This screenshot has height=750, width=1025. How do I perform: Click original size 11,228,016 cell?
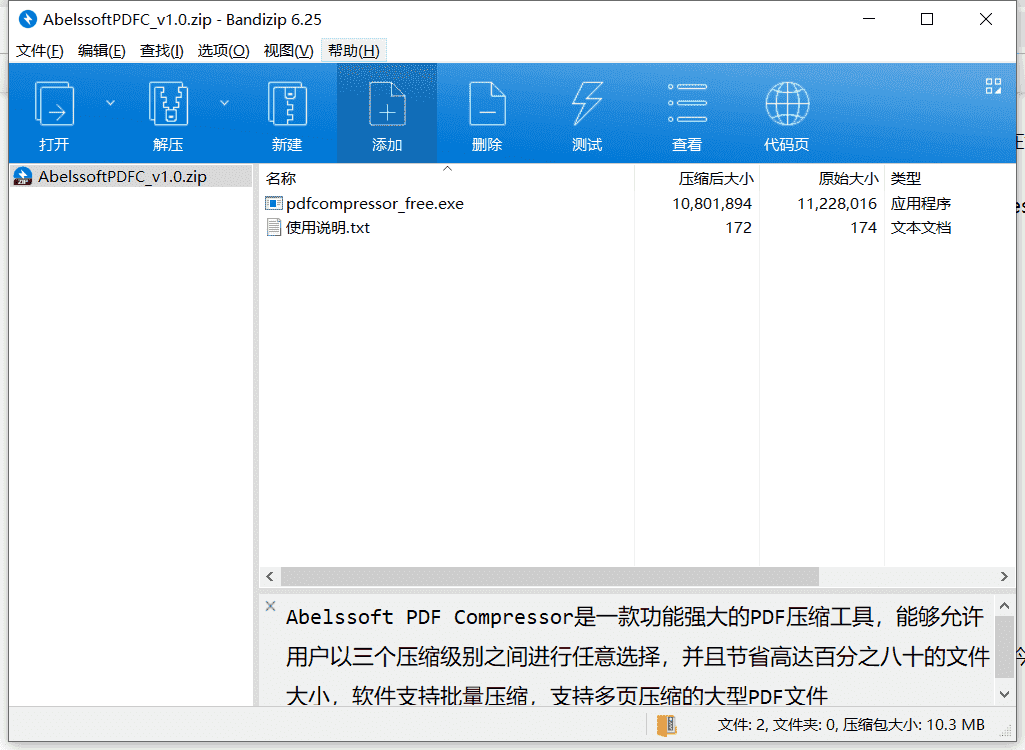coord(837,203)
